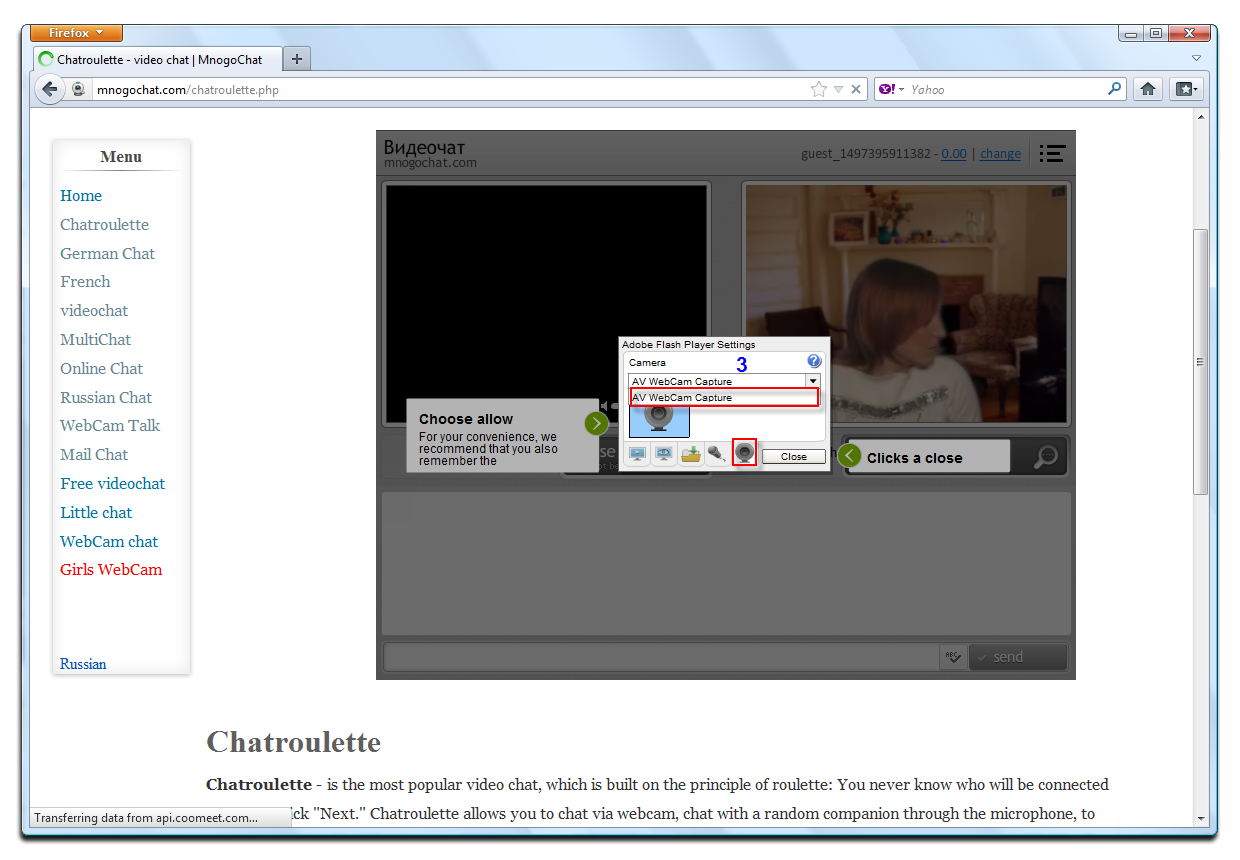1240x860 pixels.
Task: Open the Flash Display settings tab icon
Action: coord(638,455)
